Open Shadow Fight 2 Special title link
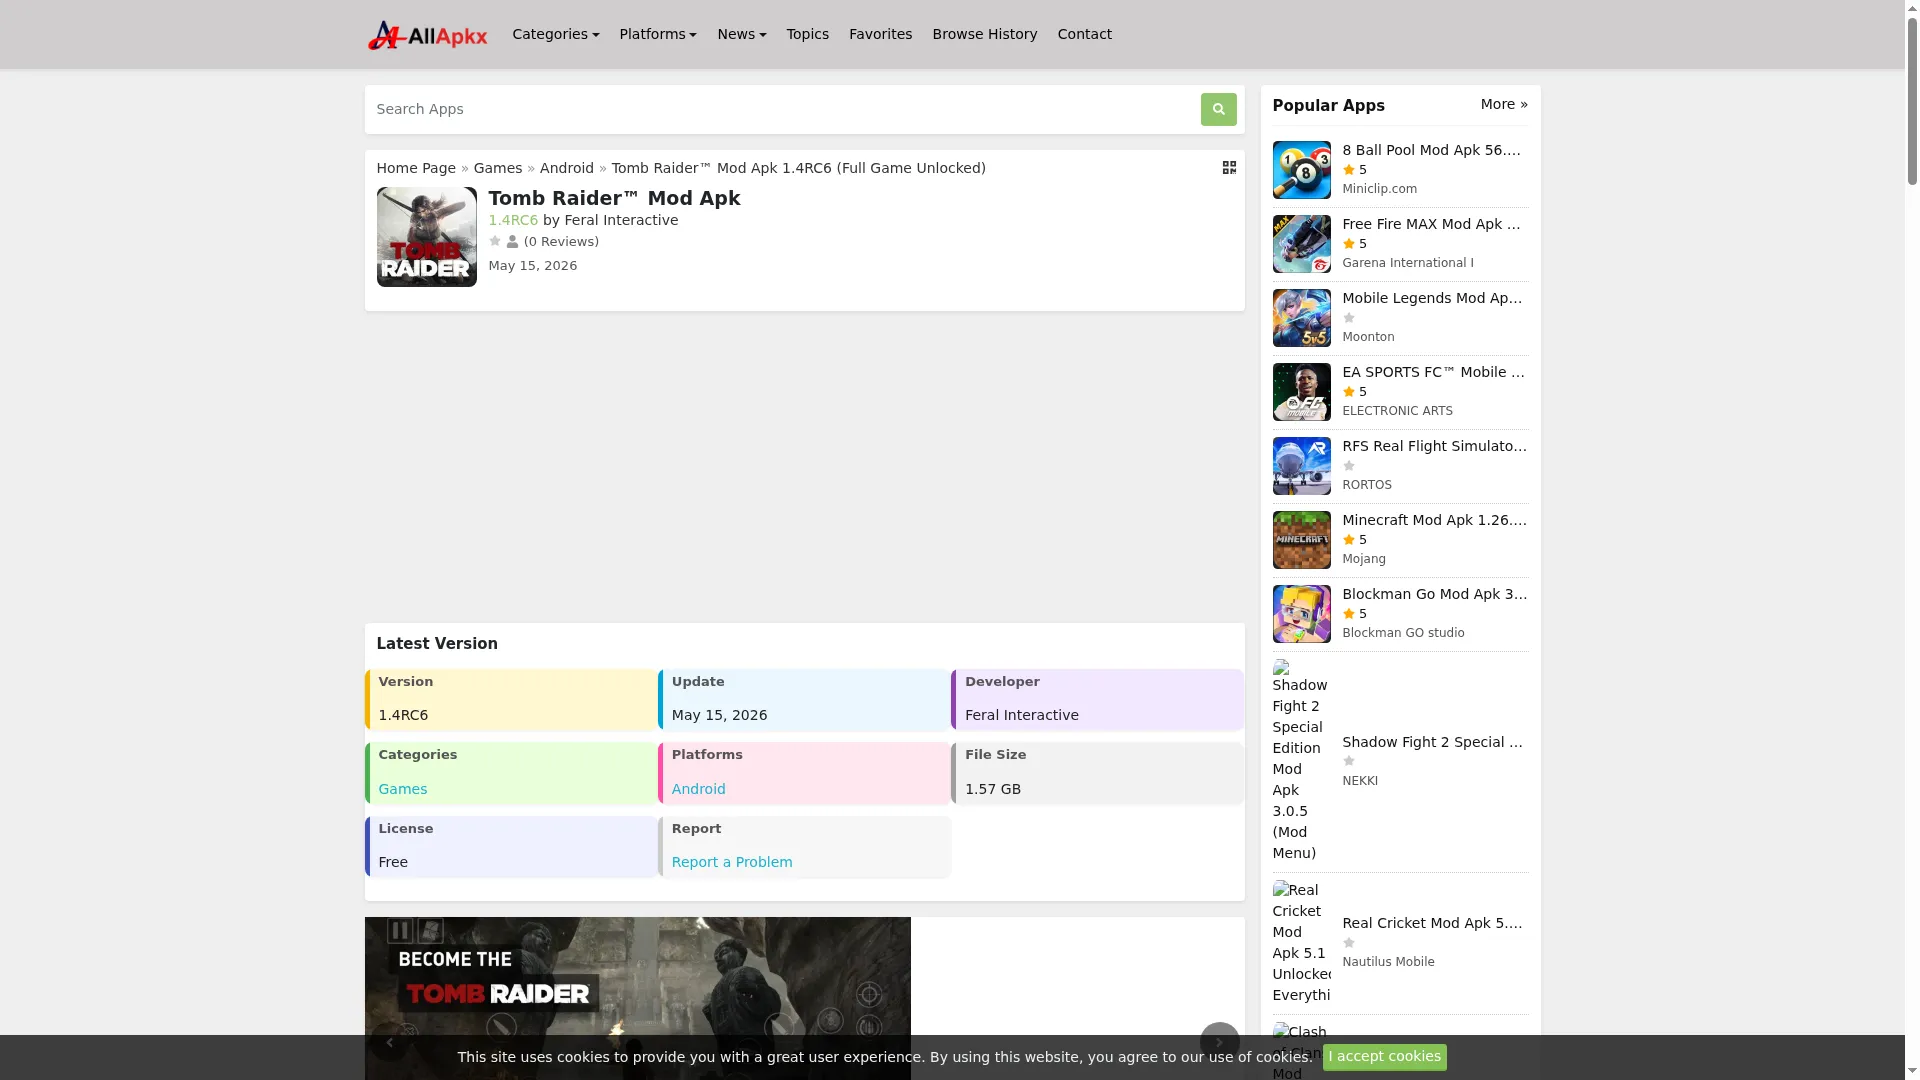 click(x=1433, y=742)
